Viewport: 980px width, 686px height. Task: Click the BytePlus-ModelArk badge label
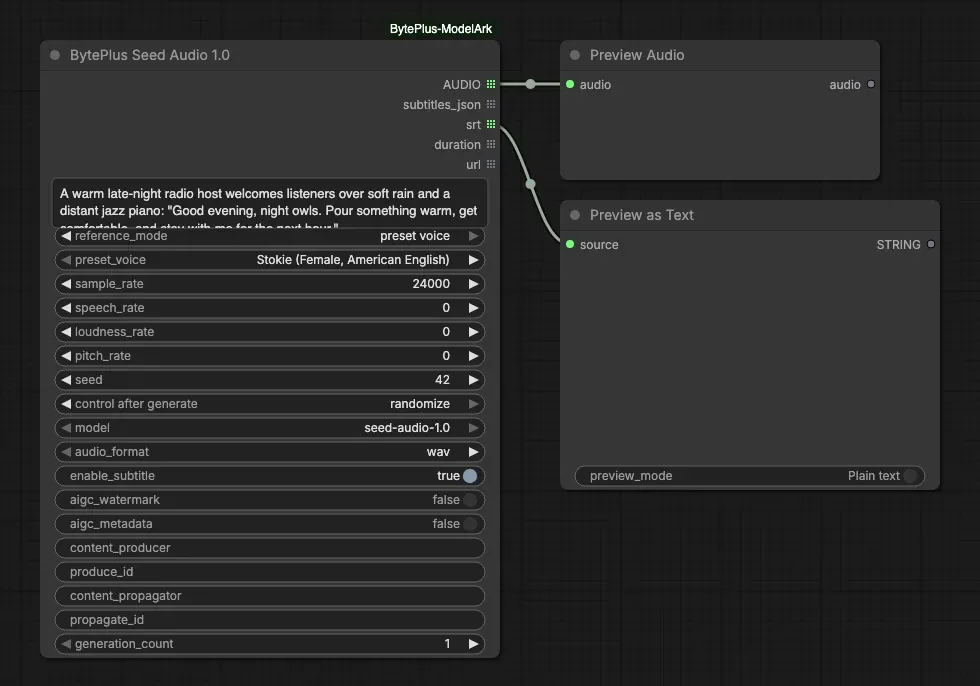pos(441,29)
